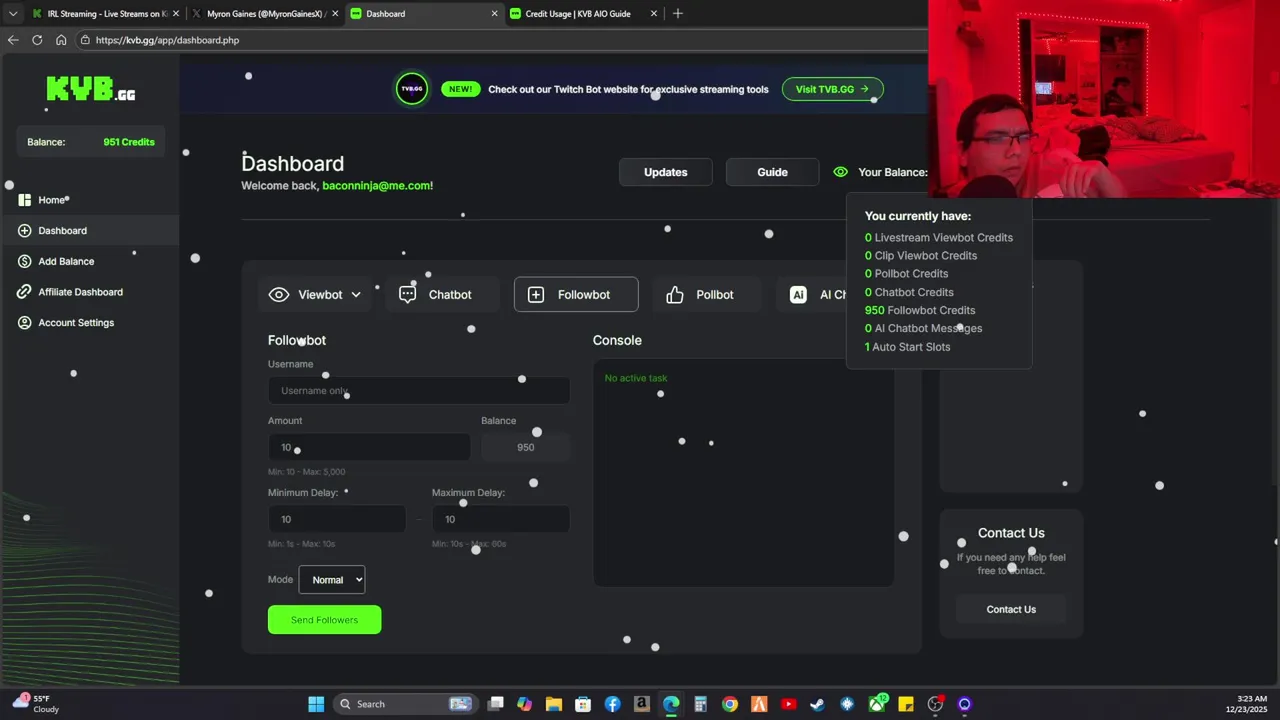Image resolution: width=1280 pixels, height=720 pixels.
Task: Open YouTube from taskbar
Action: (788, 704)
